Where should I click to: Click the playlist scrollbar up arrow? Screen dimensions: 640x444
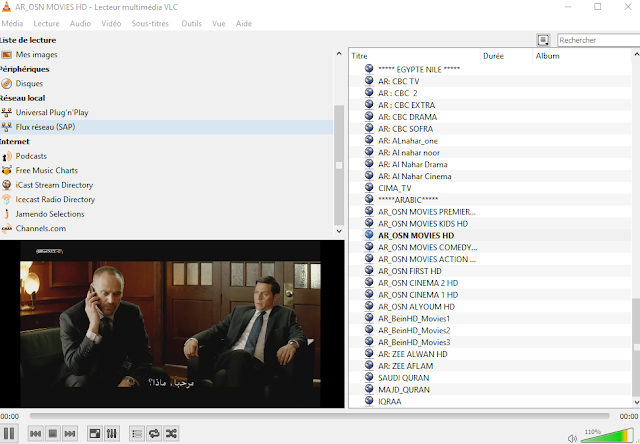636,54
